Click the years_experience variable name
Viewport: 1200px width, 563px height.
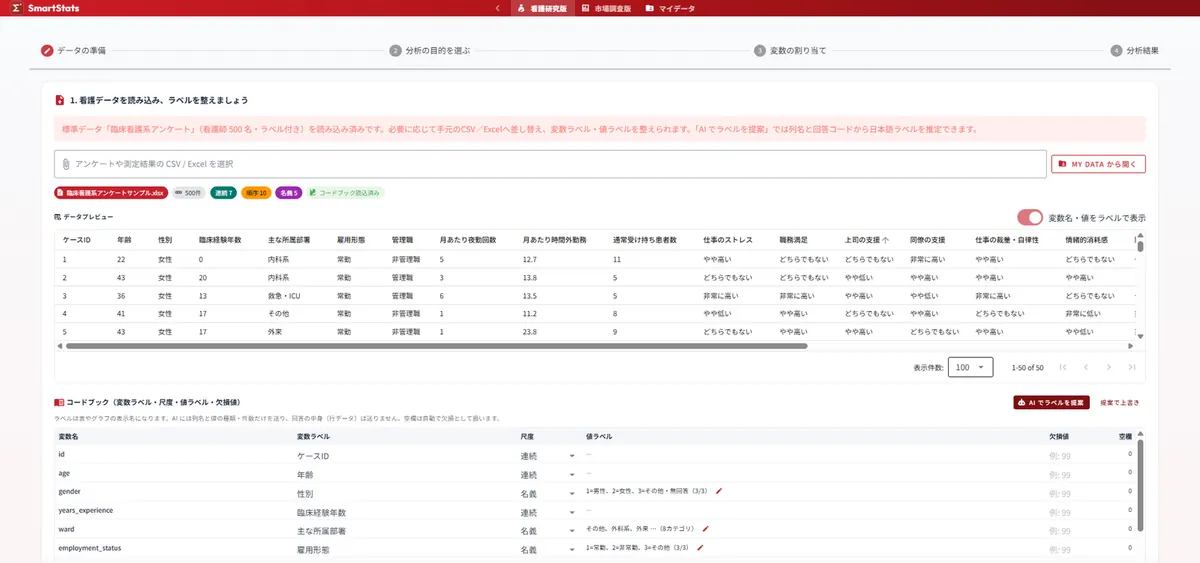click(x=86, y=510)
